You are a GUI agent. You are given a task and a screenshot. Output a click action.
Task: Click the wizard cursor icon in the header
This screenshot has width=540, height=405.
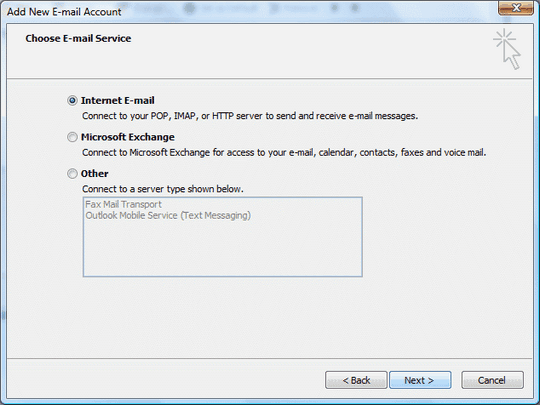507,50
